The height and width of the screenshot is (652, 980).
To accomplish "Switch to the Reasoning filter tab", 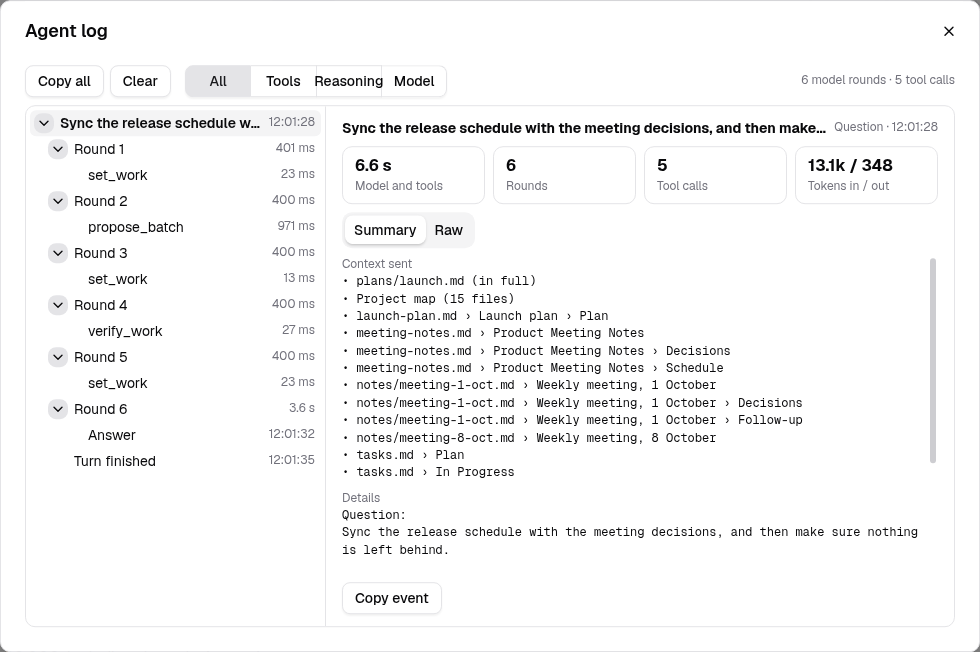I will pyautogui.click(x=349, y=81).
